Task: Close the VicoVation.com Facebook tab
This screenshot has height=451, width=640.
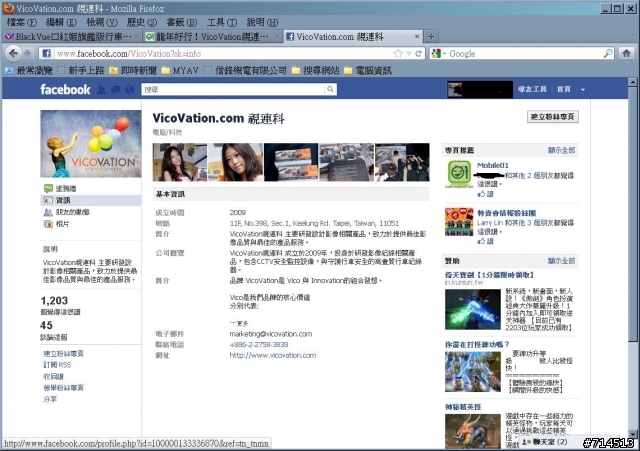Action: 417,37
